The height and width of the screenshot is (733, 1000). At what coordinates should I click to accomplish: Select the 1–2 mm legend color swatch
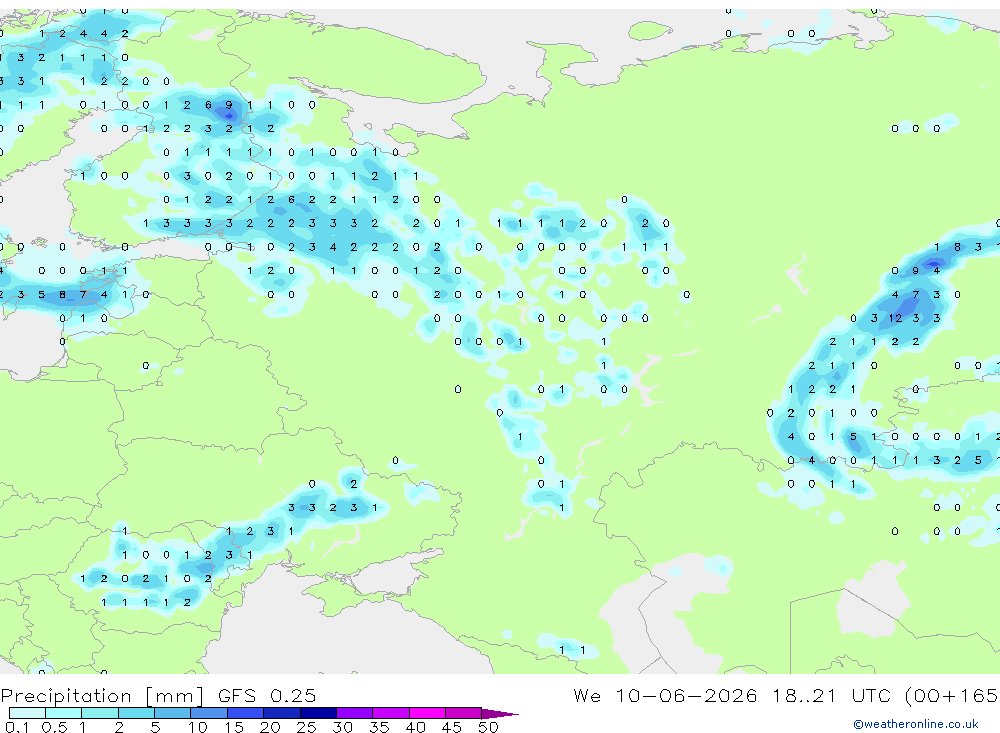99,713
